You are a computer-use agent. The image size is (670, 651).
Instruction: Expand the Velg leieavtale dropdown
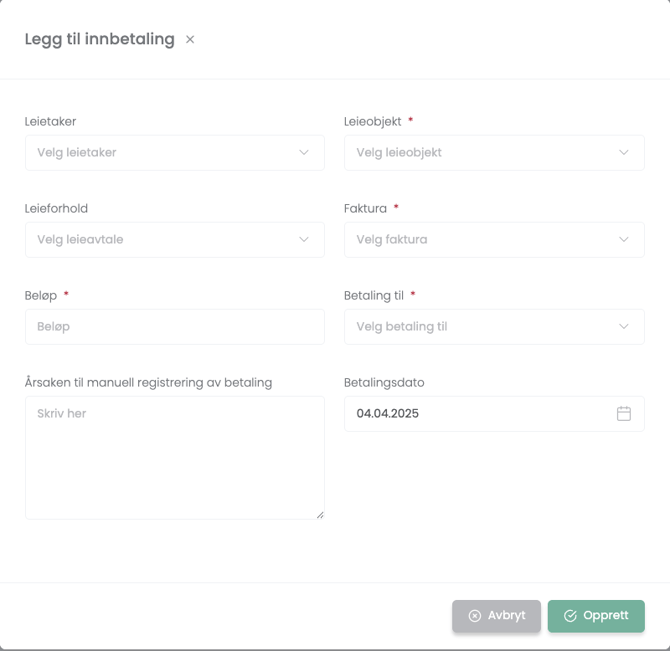point(174,240)
